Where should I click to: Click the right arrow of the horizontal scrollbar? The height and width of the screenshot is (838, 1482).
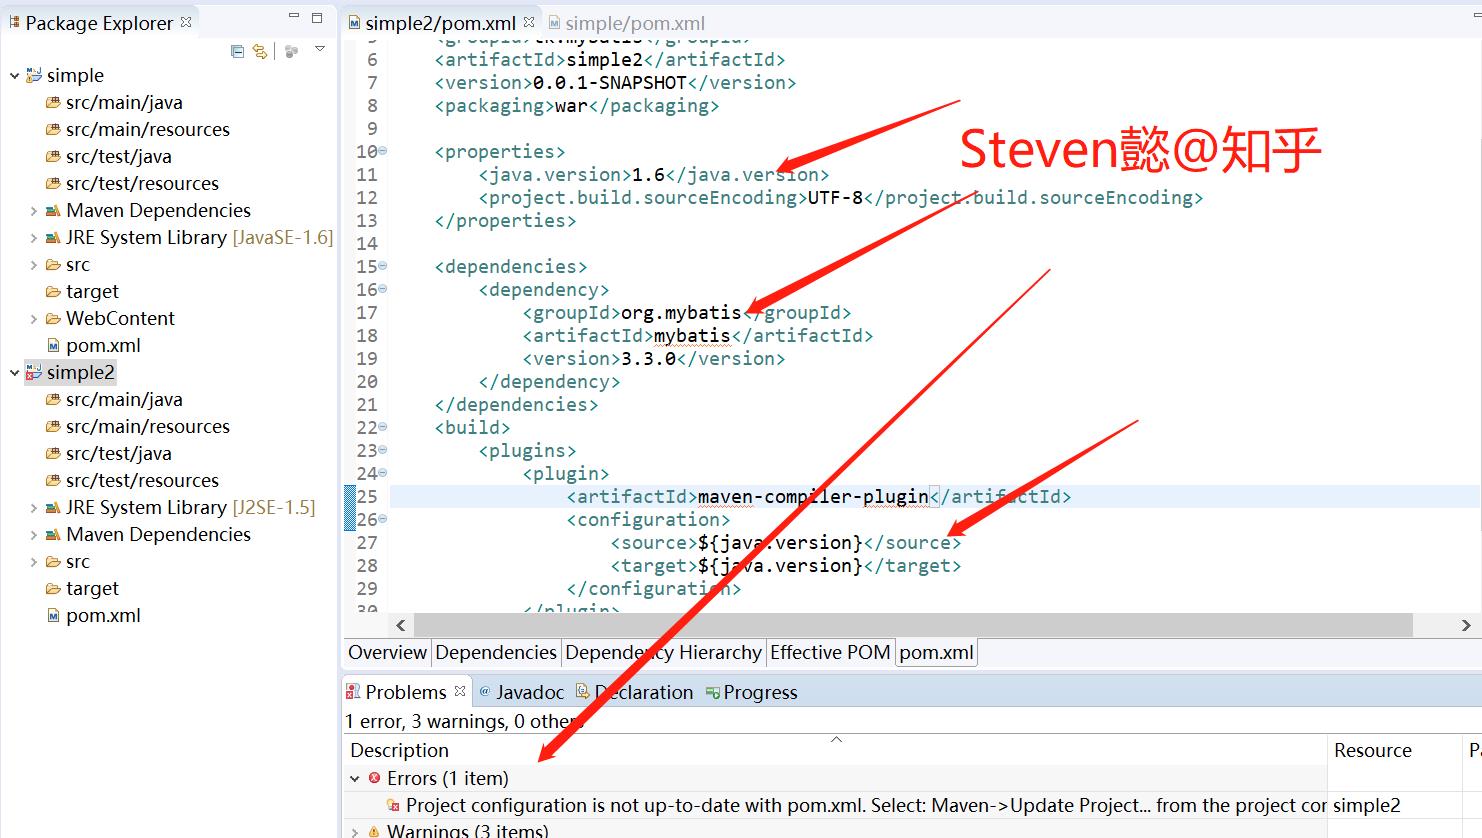(x=1463, y=624)
